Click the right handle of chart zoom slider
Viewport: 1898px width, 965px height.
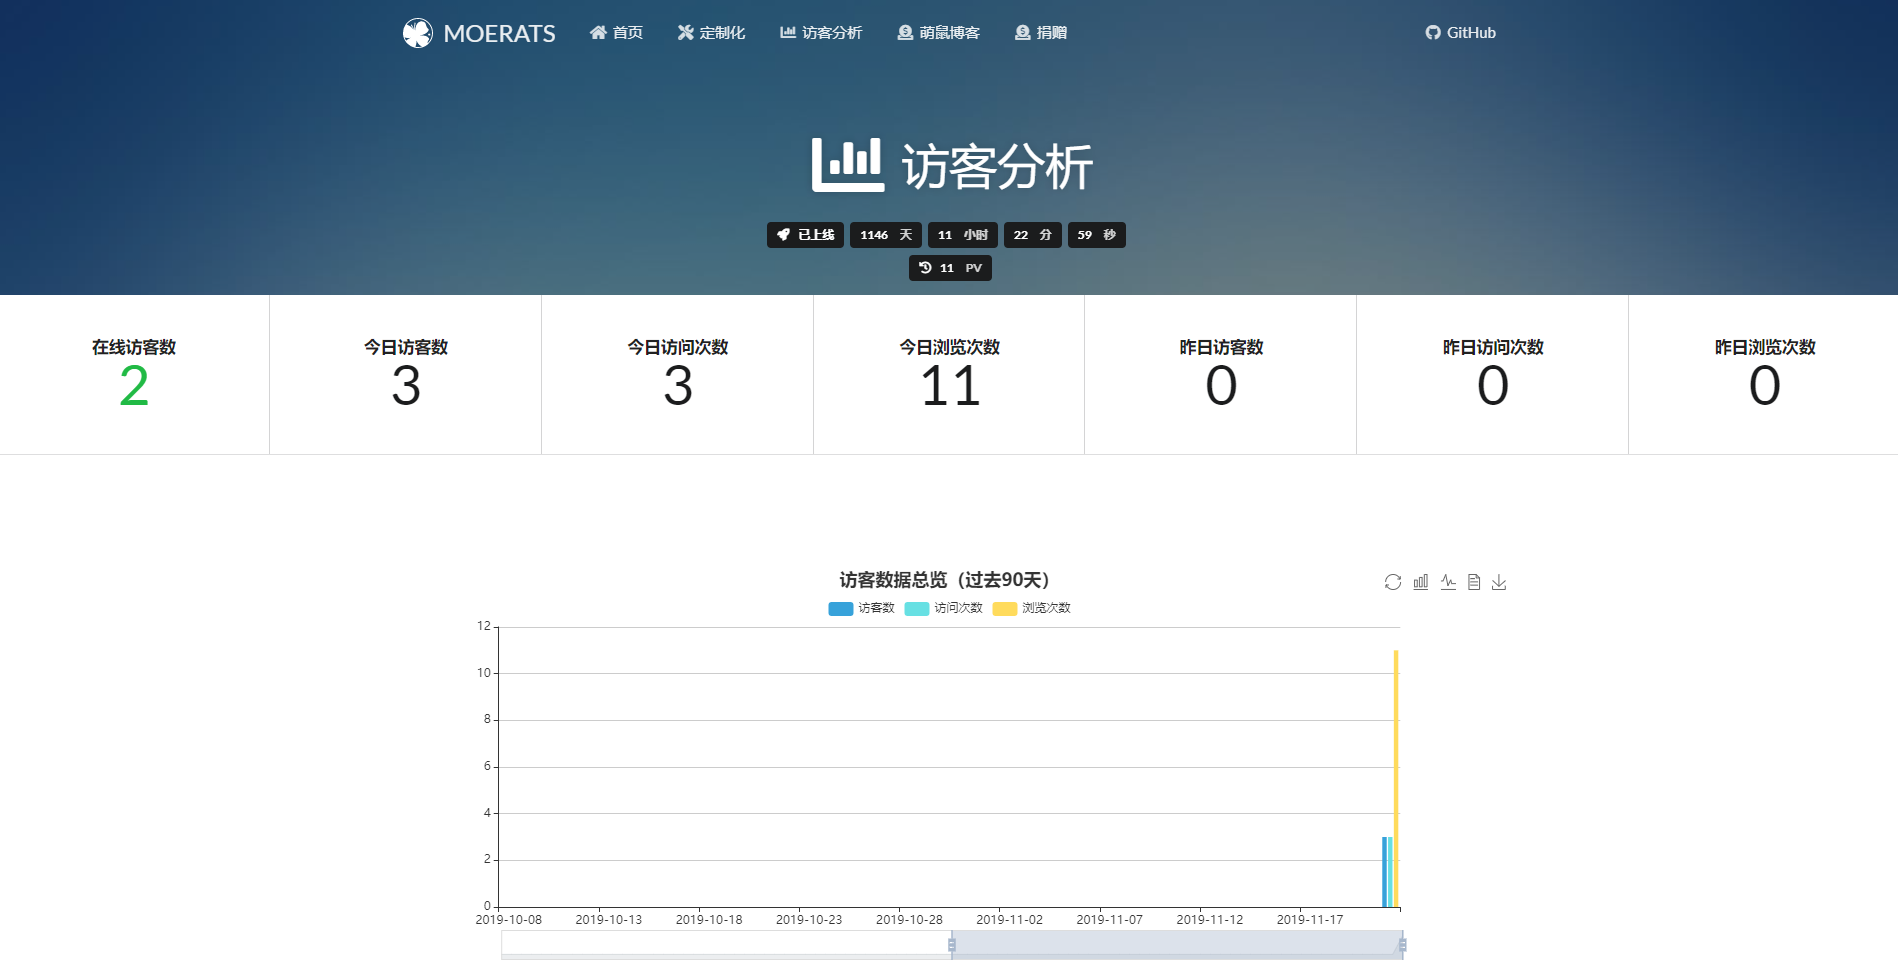[x=1403, y=945]
